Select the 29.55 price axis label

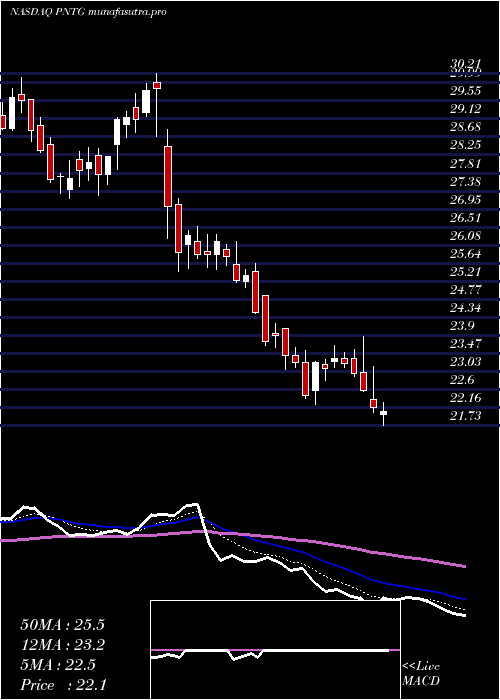click(x=465, y=91)
